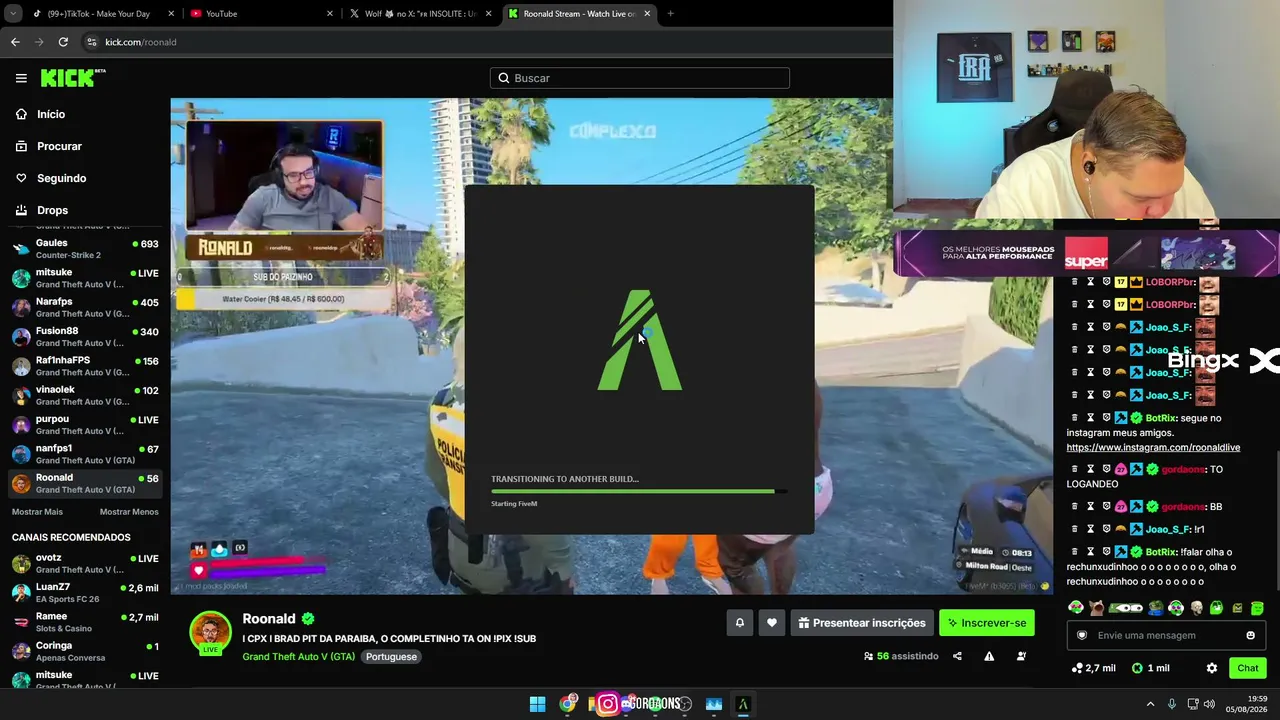Open the ronaldlive Instagram link in chat

pos(1153,448)
